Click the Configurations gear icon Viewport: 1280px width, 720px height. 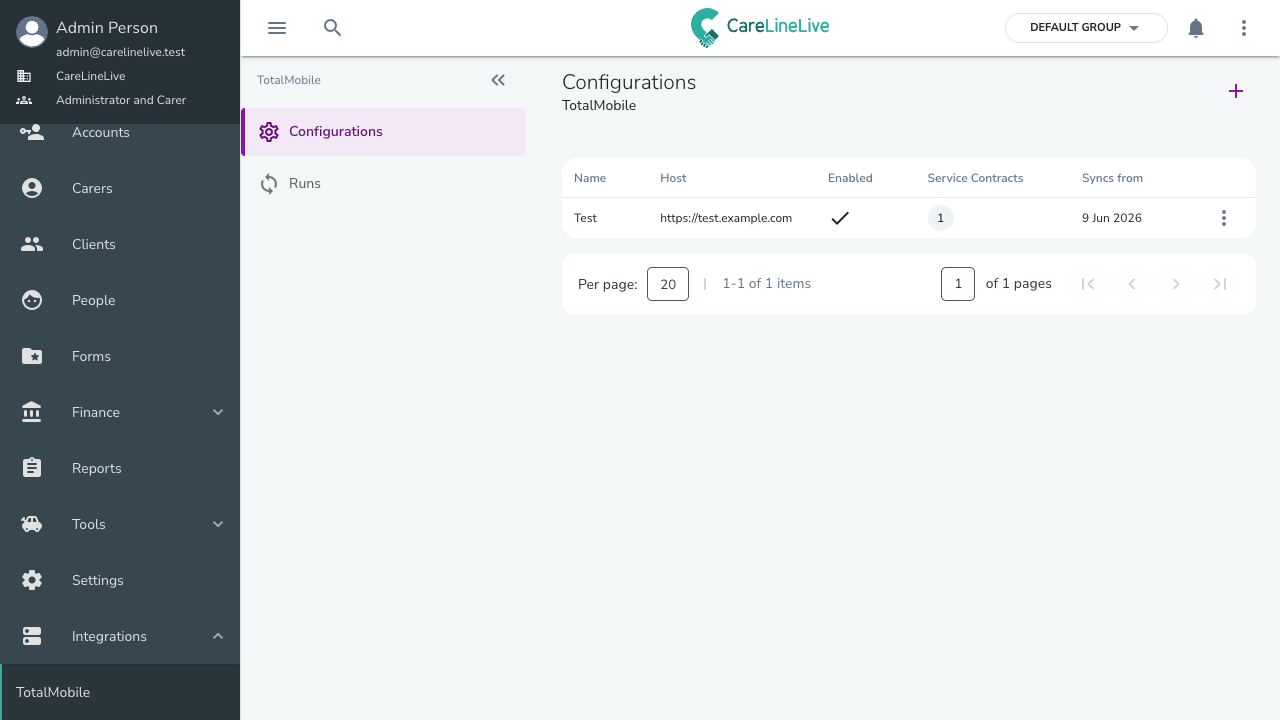click(x=269, y=132)
